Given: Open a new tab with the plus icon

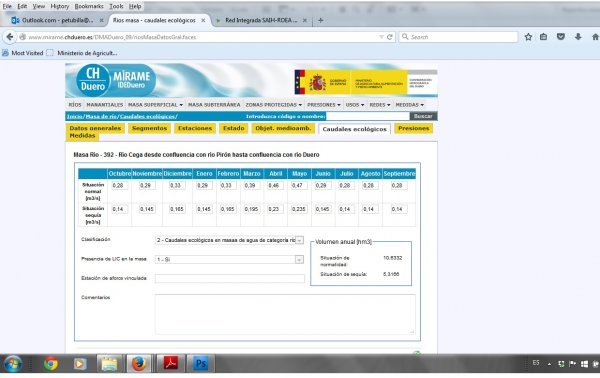Looking at the screenshot, I should [321, 20].
